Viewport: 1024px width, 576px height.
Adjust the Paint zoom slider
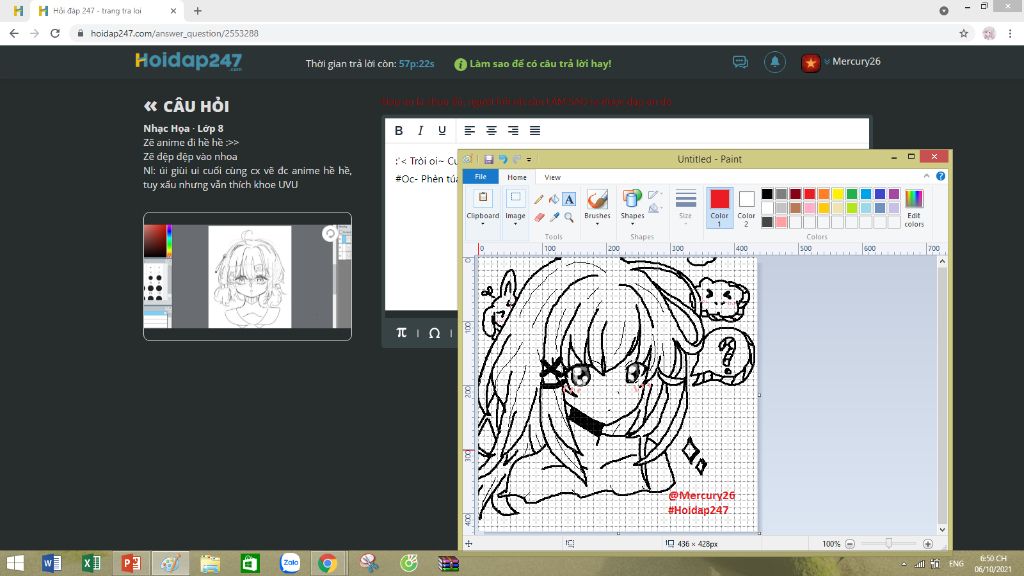[x=888, y=543]
